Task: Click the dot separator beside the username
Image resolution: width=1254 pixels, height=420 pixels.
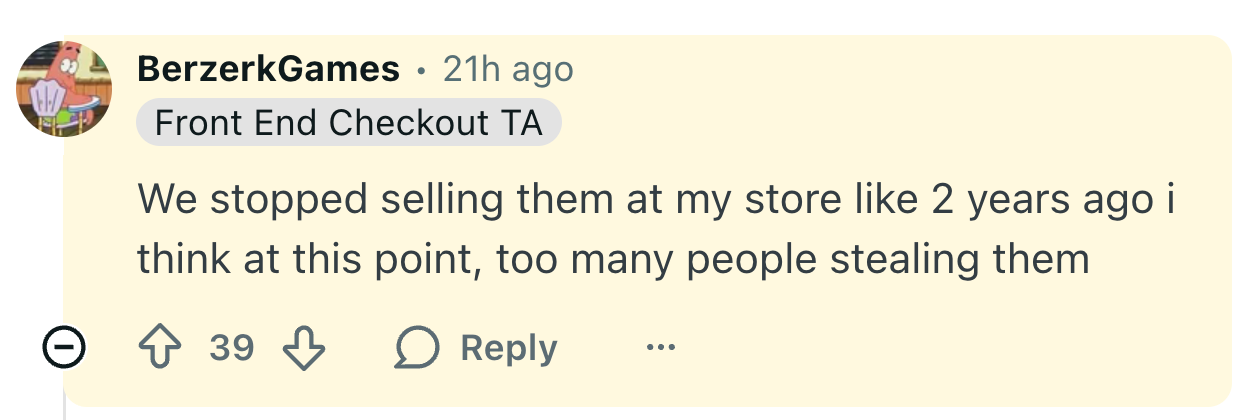Action: 421,70
